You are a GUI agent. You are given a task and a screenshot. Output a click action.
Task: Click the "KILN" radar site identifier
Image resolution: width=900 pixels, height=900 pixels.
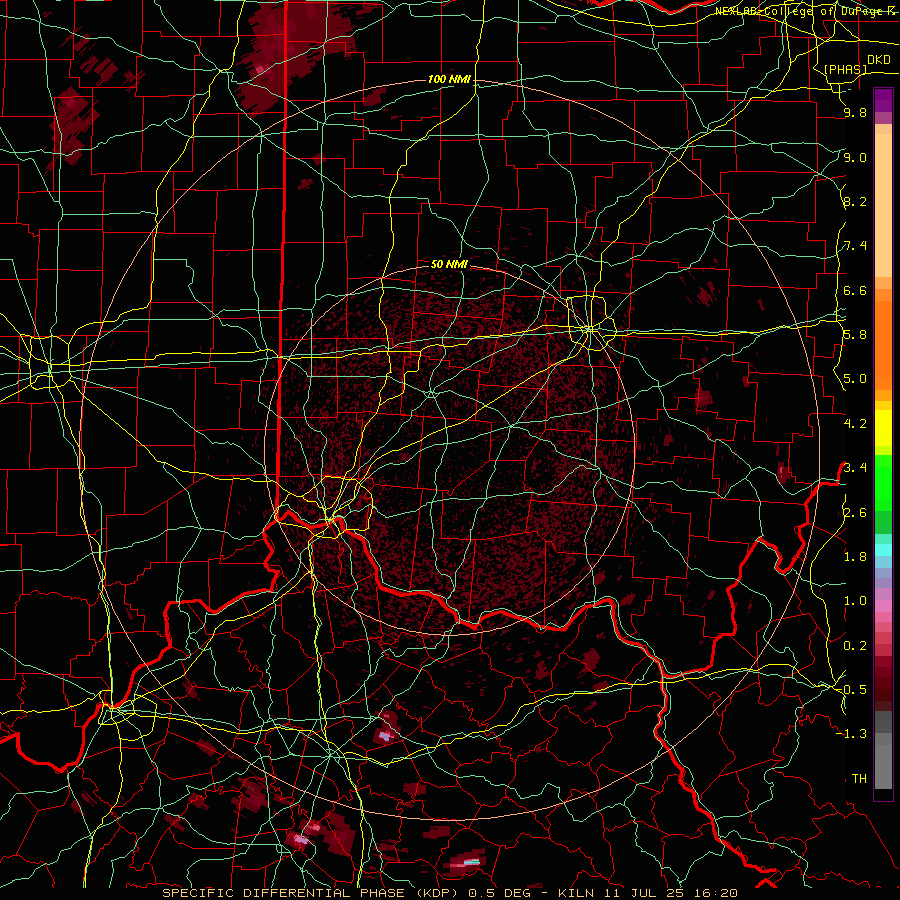tap(576, 893)
